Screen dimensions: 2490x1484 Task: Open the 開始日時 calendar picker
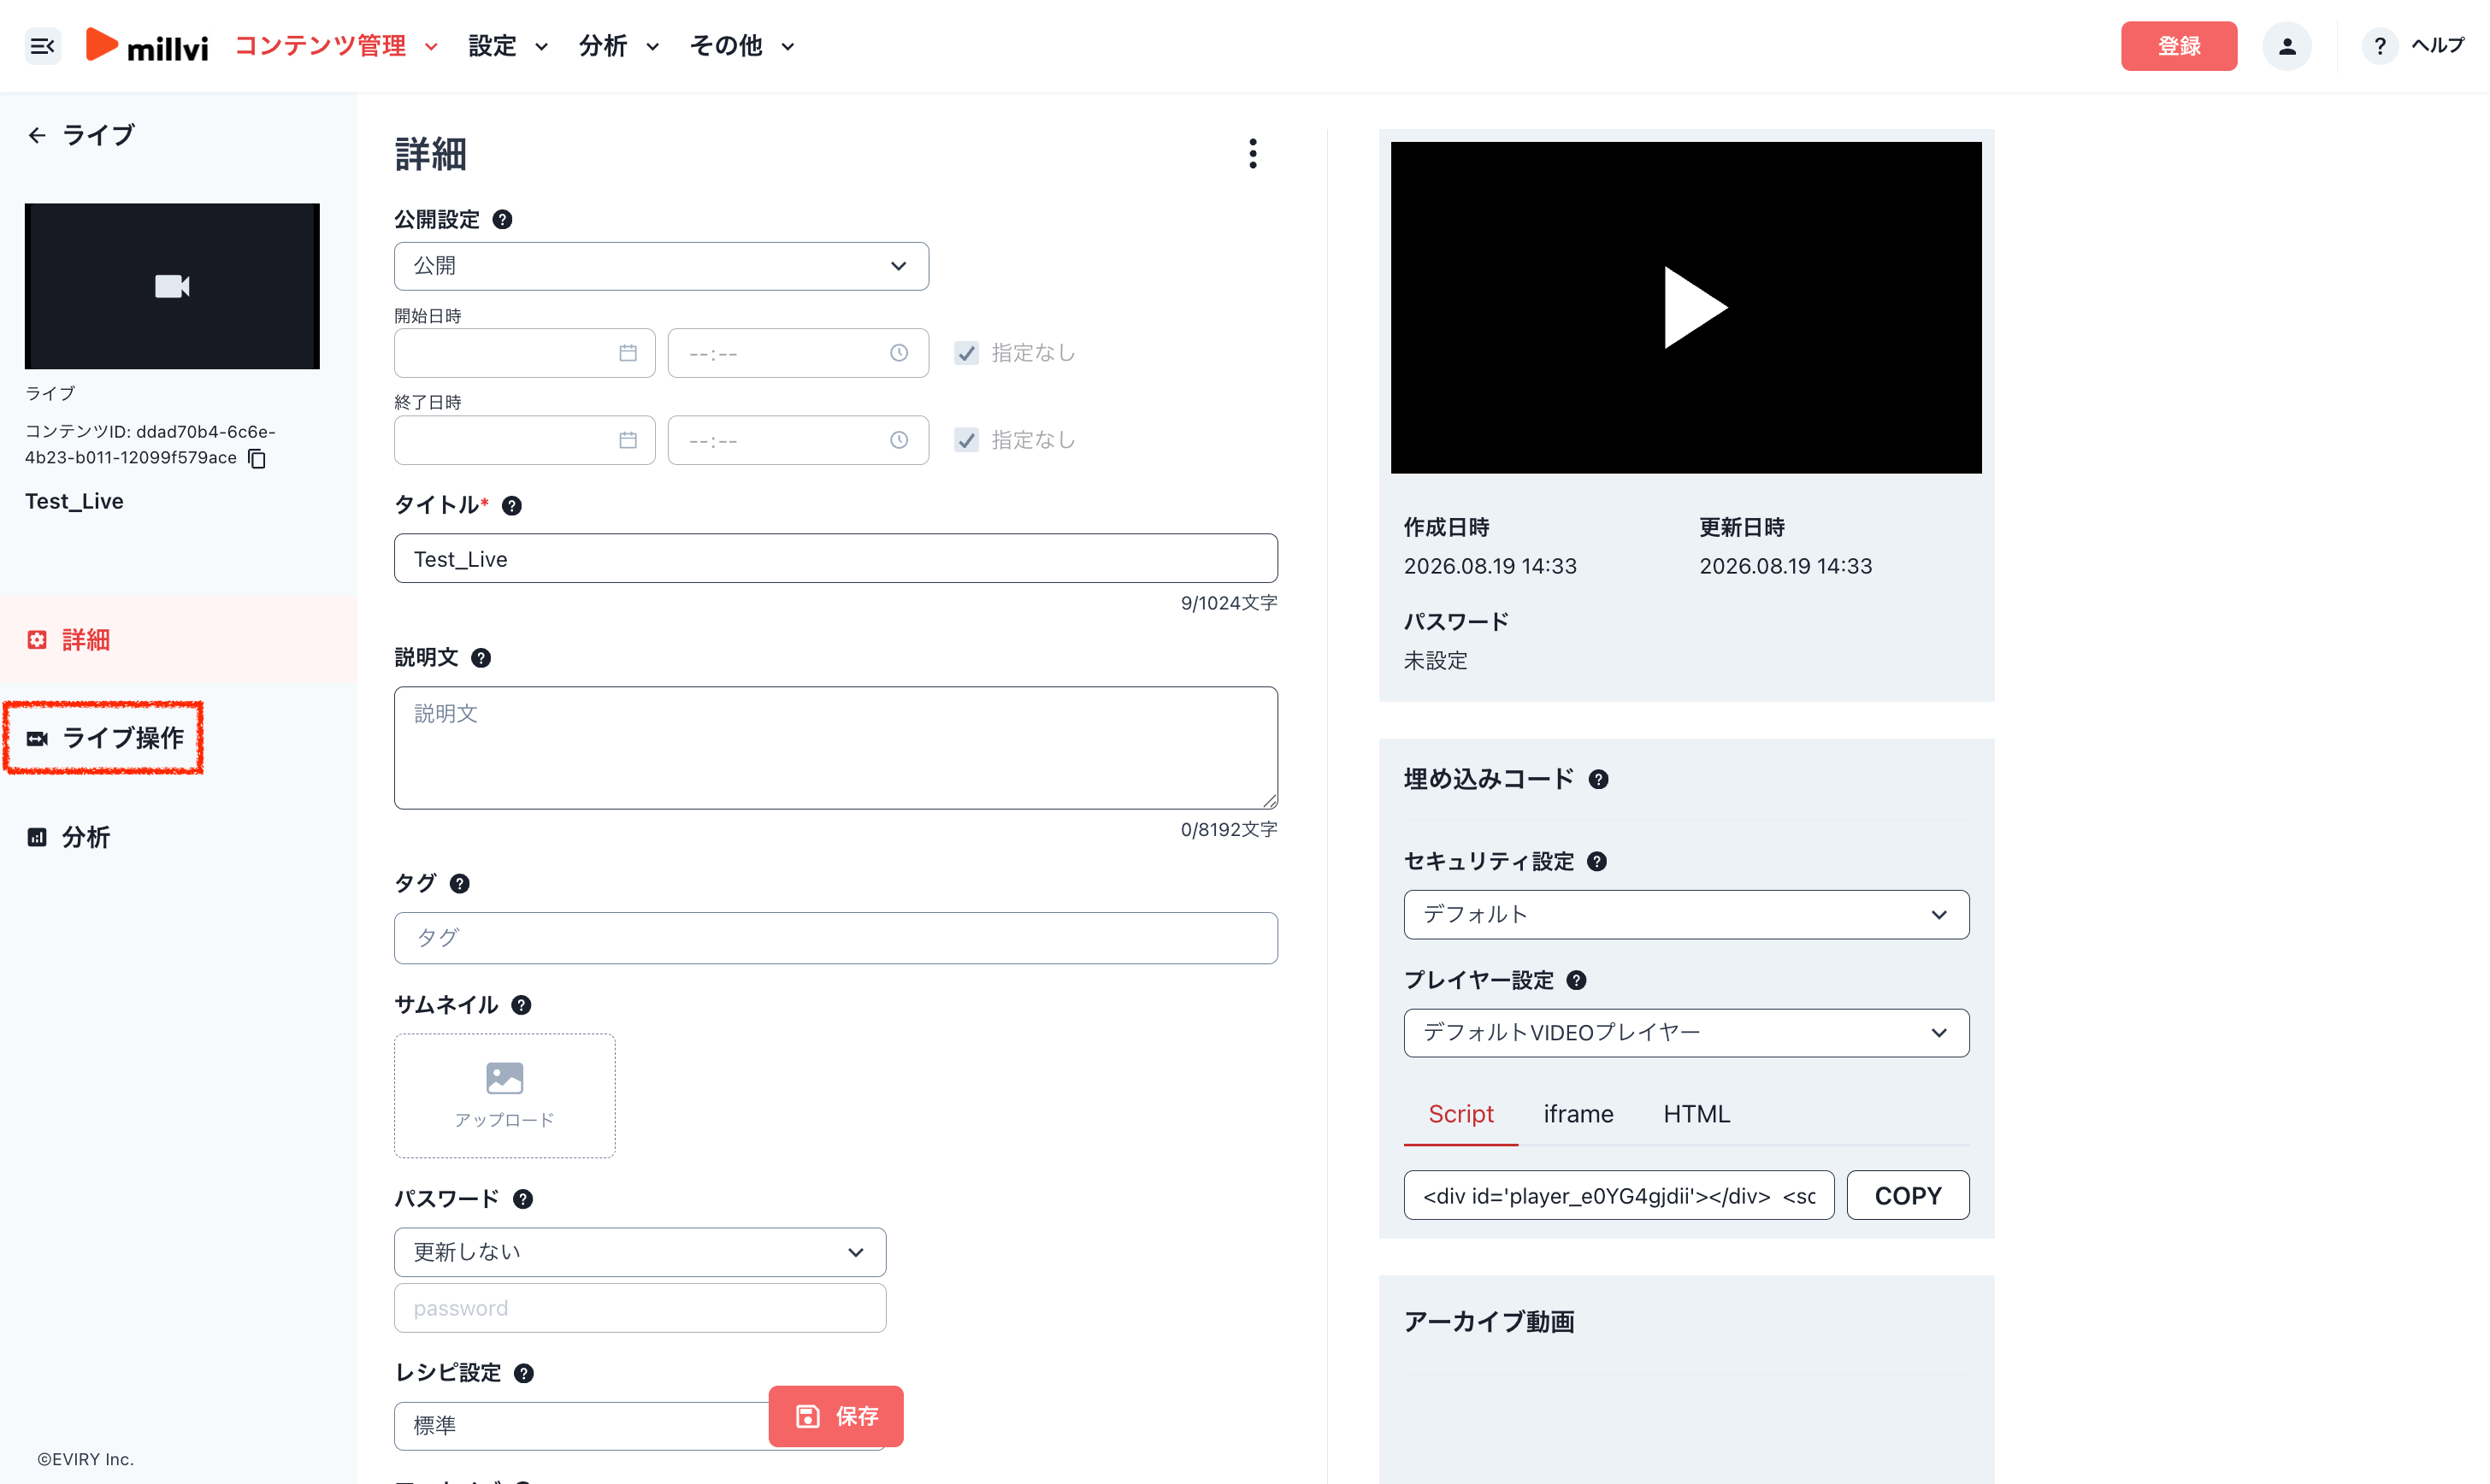tap(627, 353)
